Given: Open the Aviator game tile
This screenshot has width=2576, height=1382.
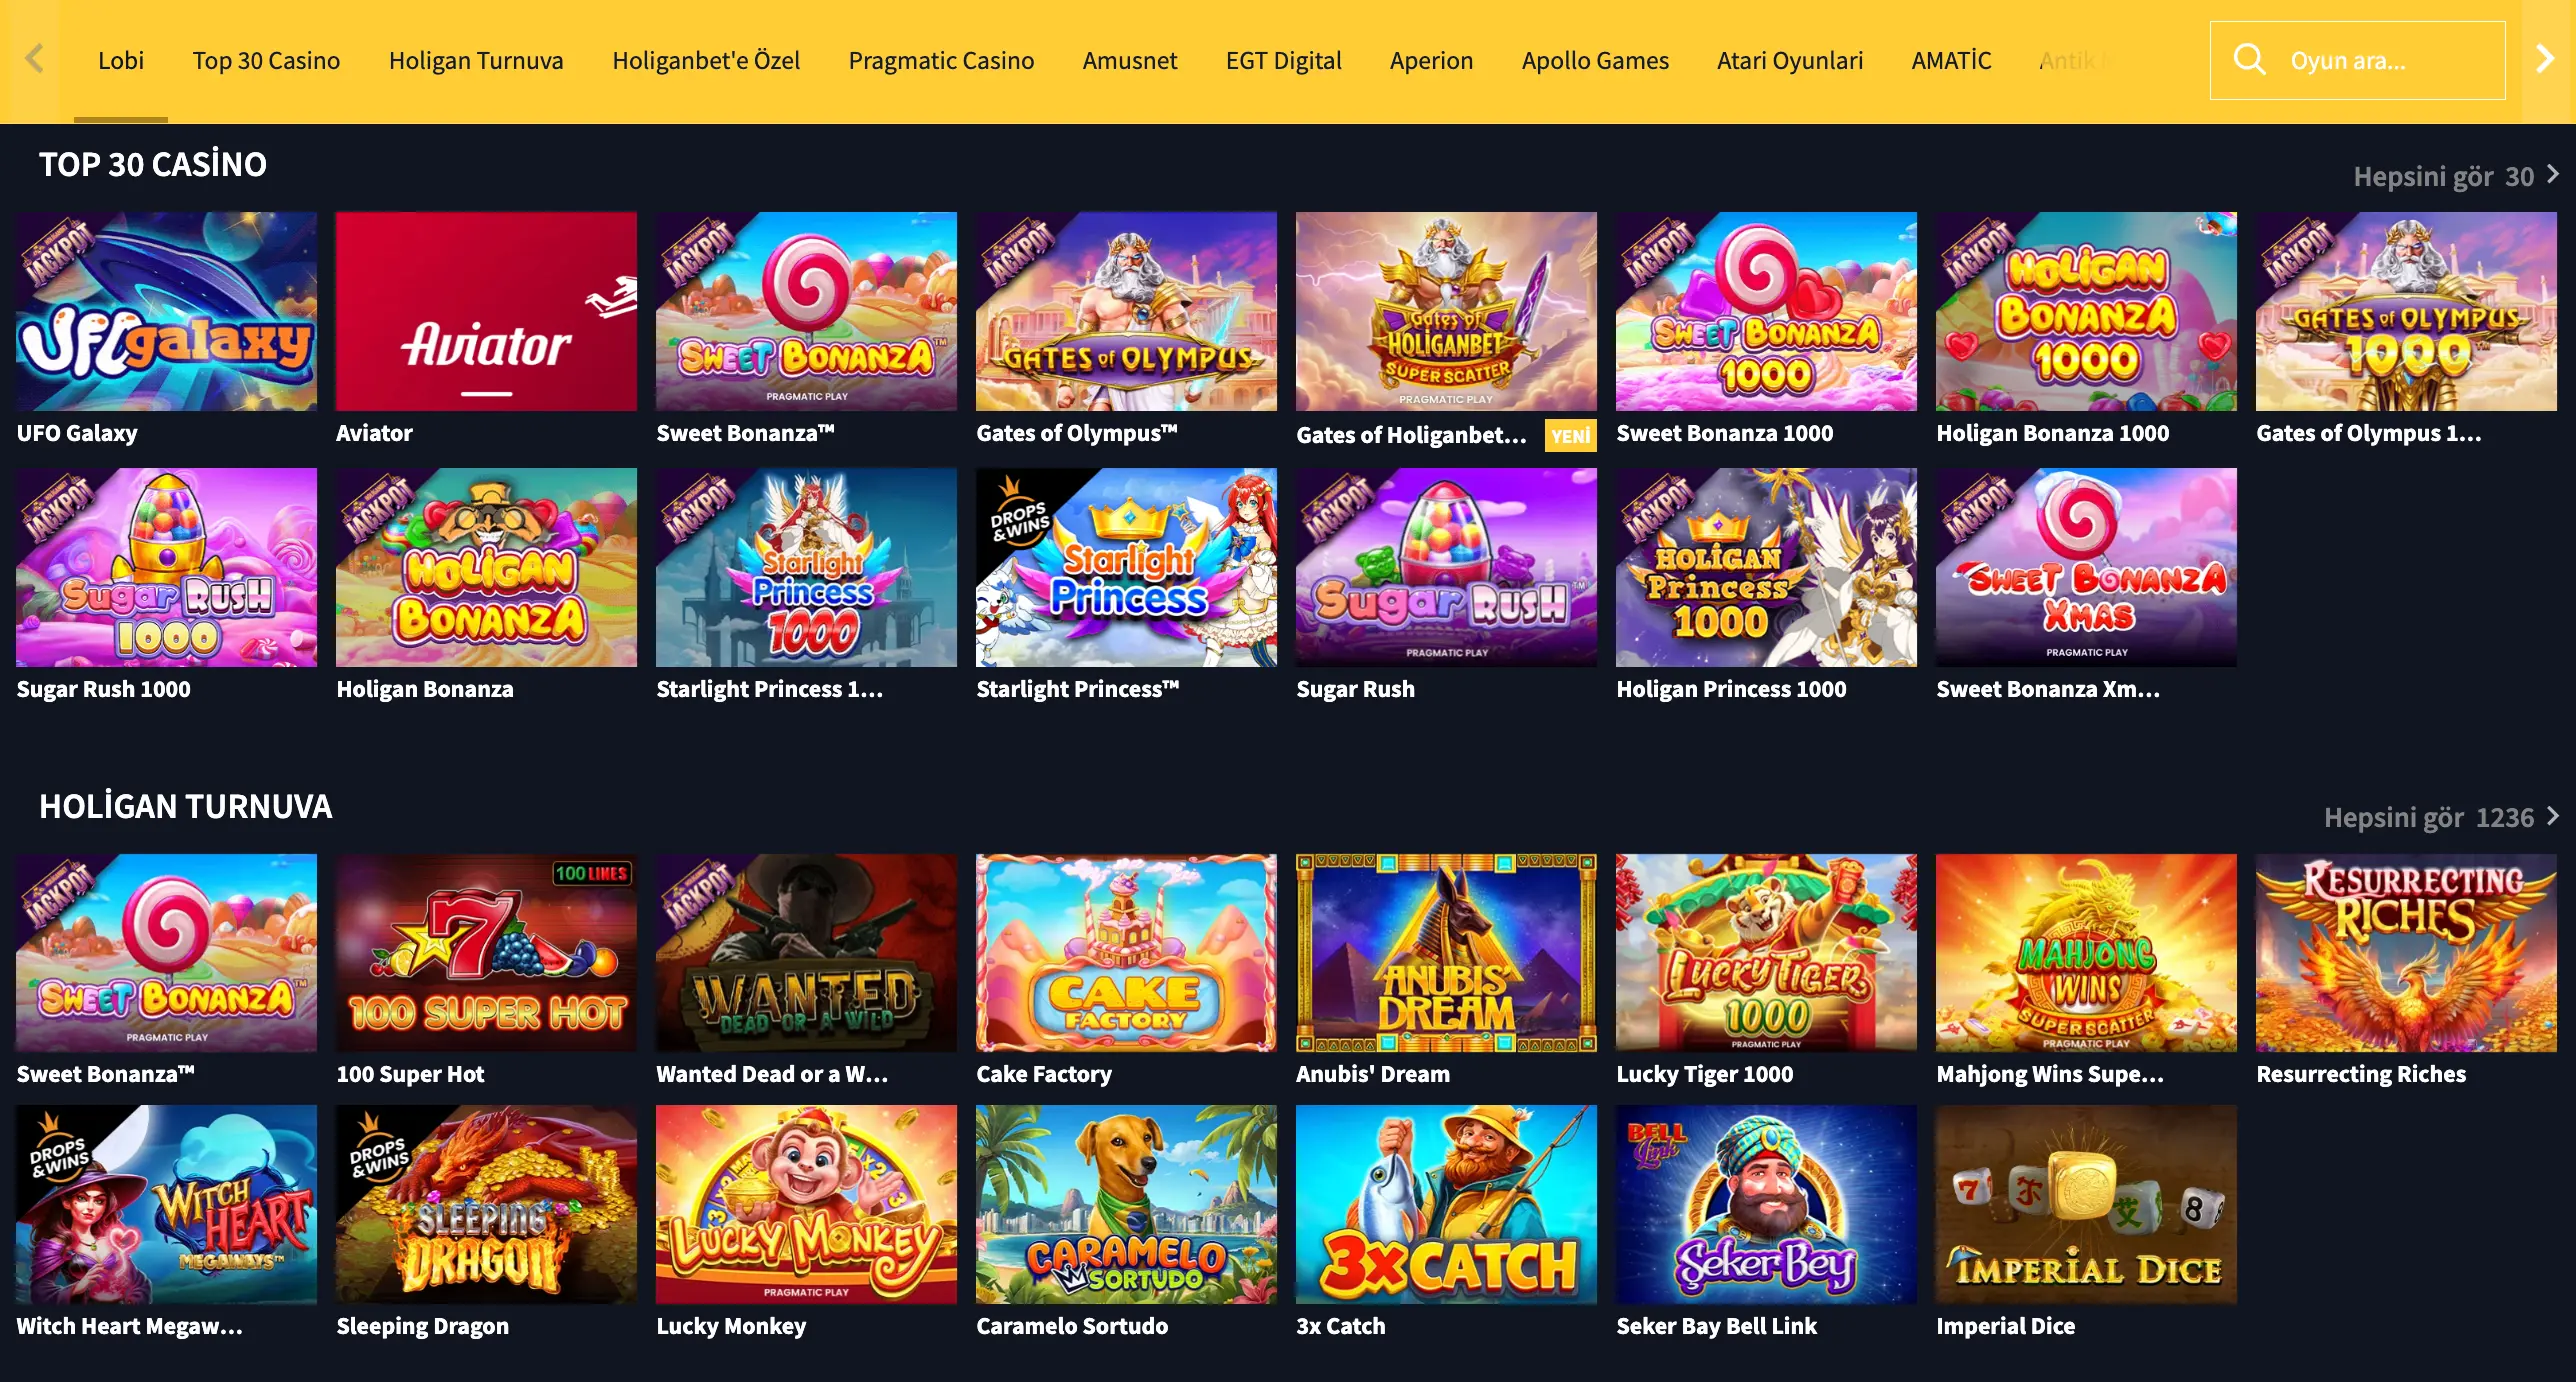Looking at the screenshot, I should [x=486, y=311].
